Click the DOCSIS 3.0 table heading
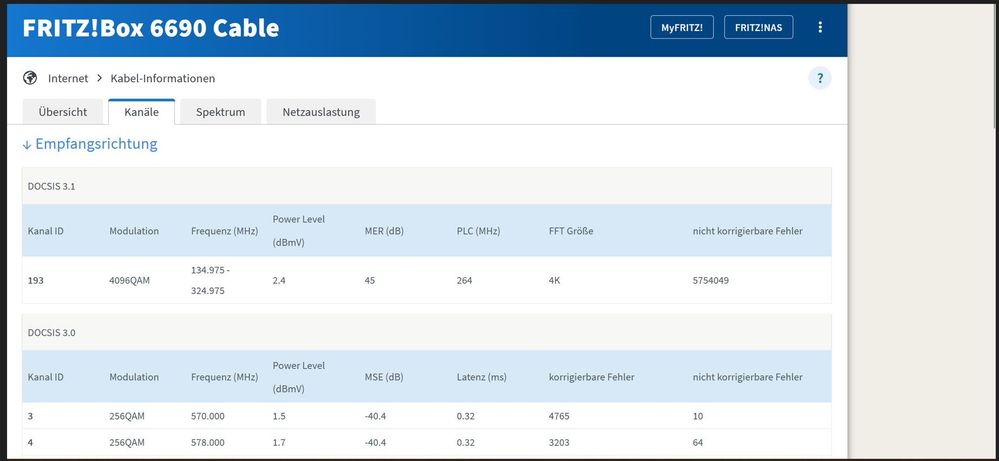This screenshot has height=461, width=999. point(52,332)
